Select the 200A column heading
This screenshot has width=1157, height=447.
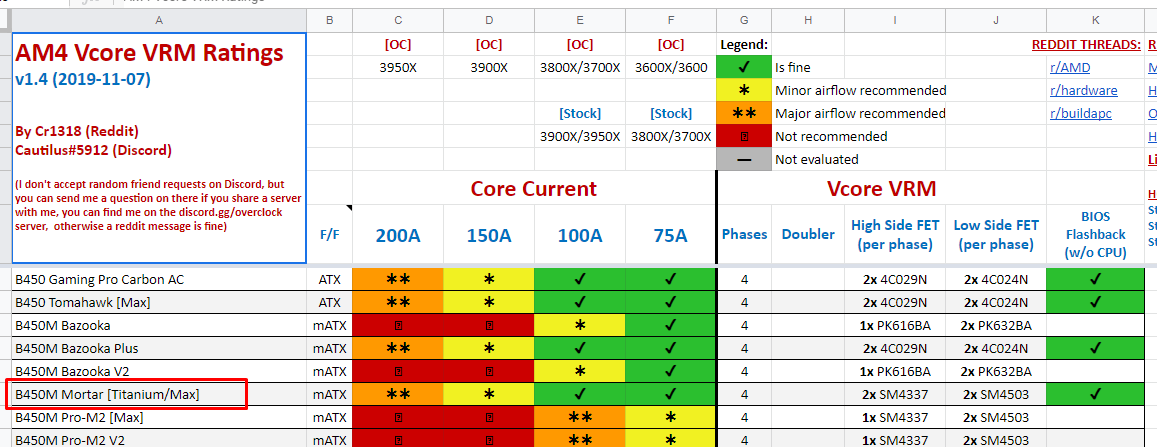click(x=398, y=235)
